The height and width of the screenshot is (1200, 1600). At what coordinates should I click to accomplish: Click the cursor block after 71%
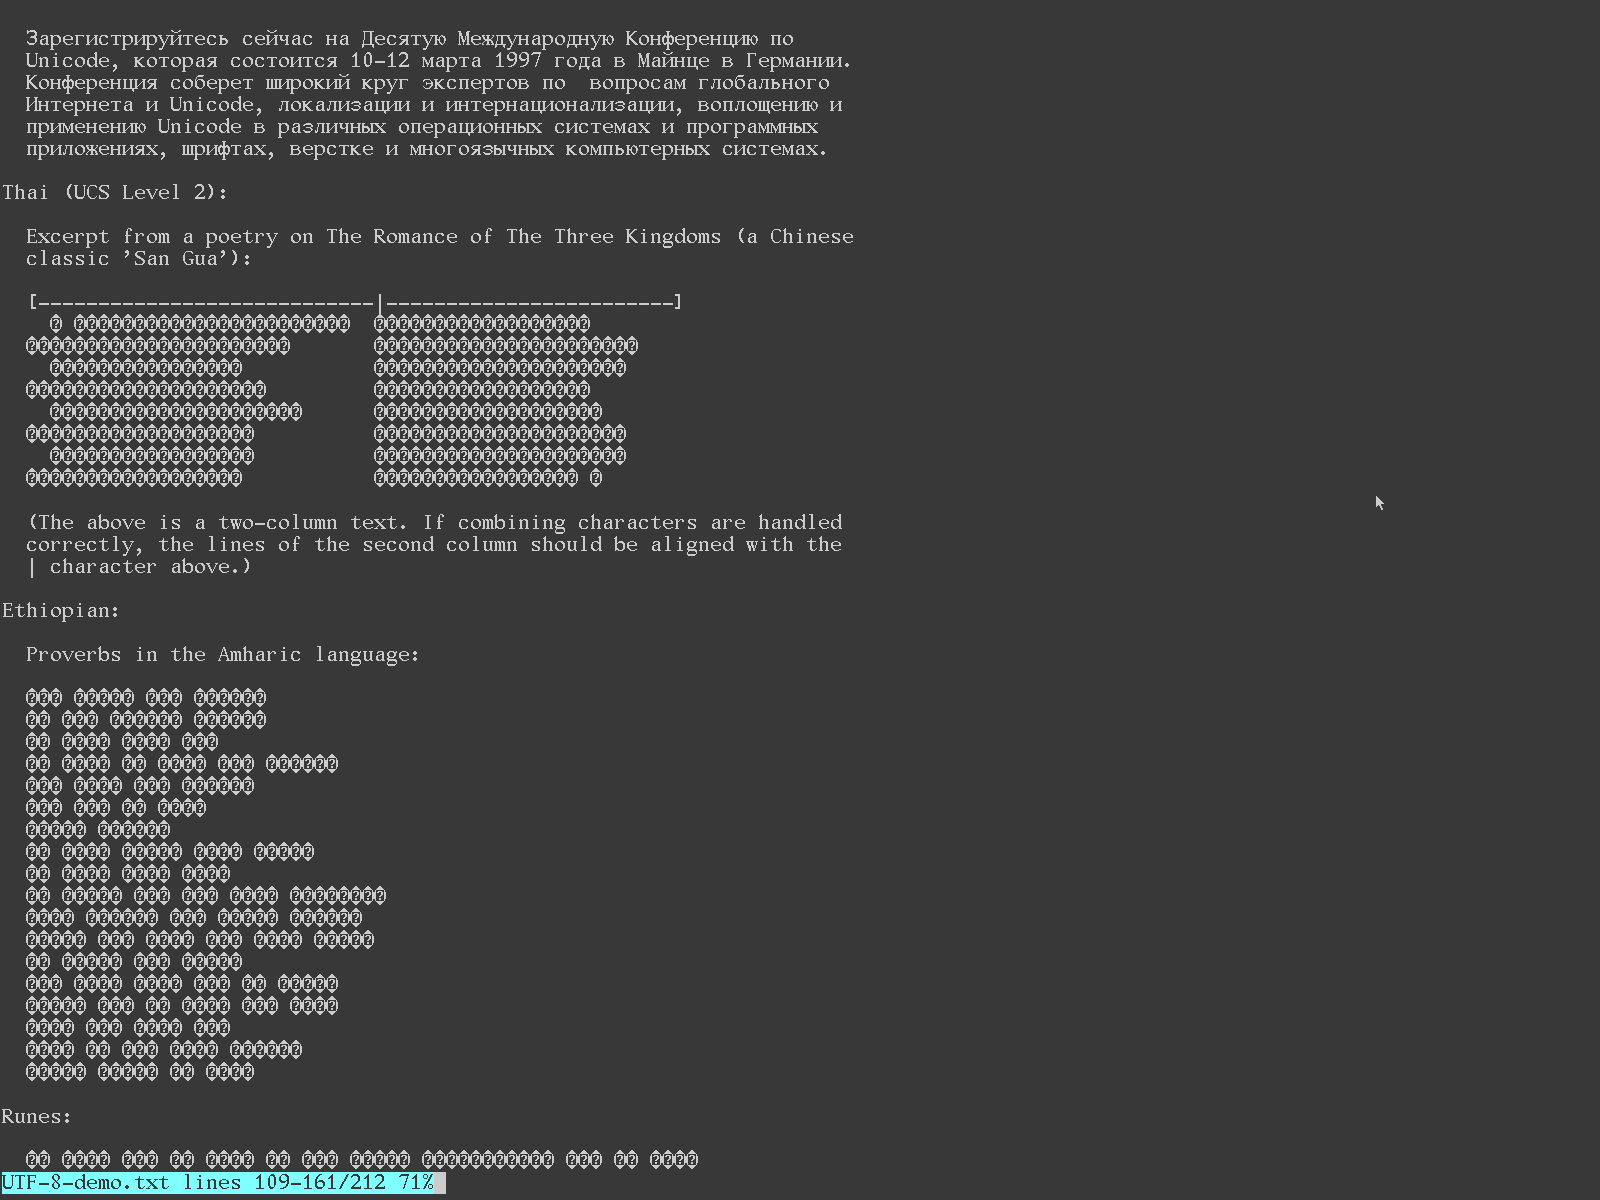(440, 1183)
